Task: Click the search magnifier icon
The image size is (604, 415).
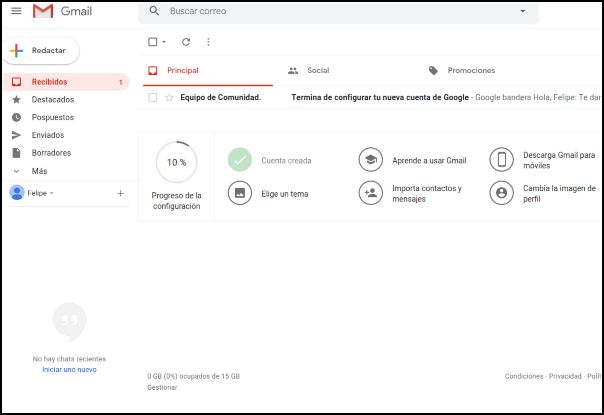Action: [154, 11]
